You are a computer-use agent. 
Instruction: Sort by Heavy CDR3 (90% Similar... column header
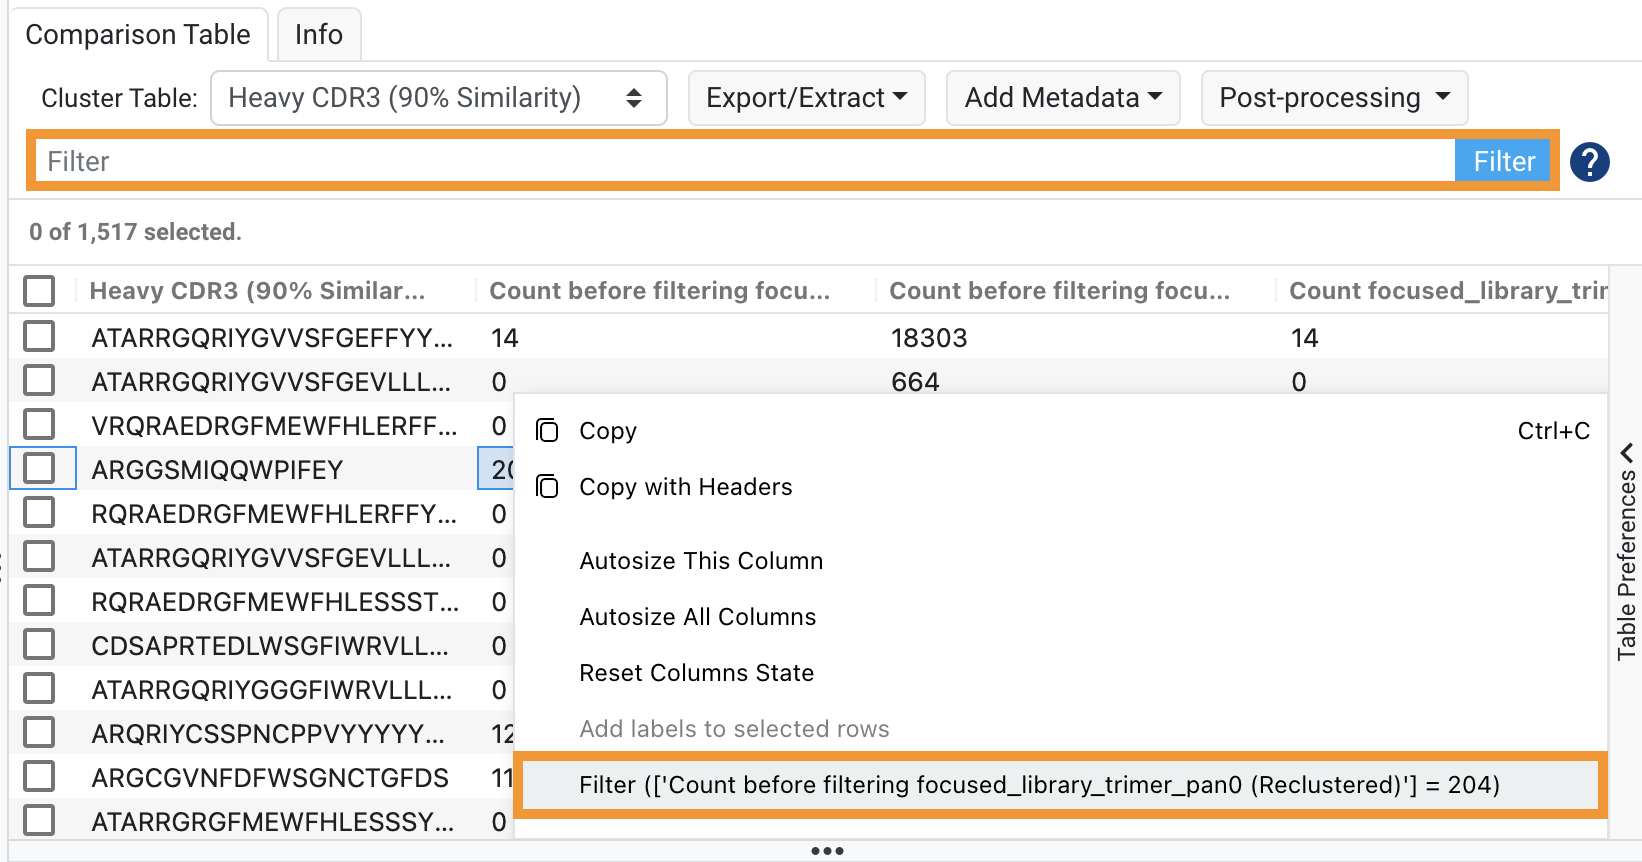[257, 291]
